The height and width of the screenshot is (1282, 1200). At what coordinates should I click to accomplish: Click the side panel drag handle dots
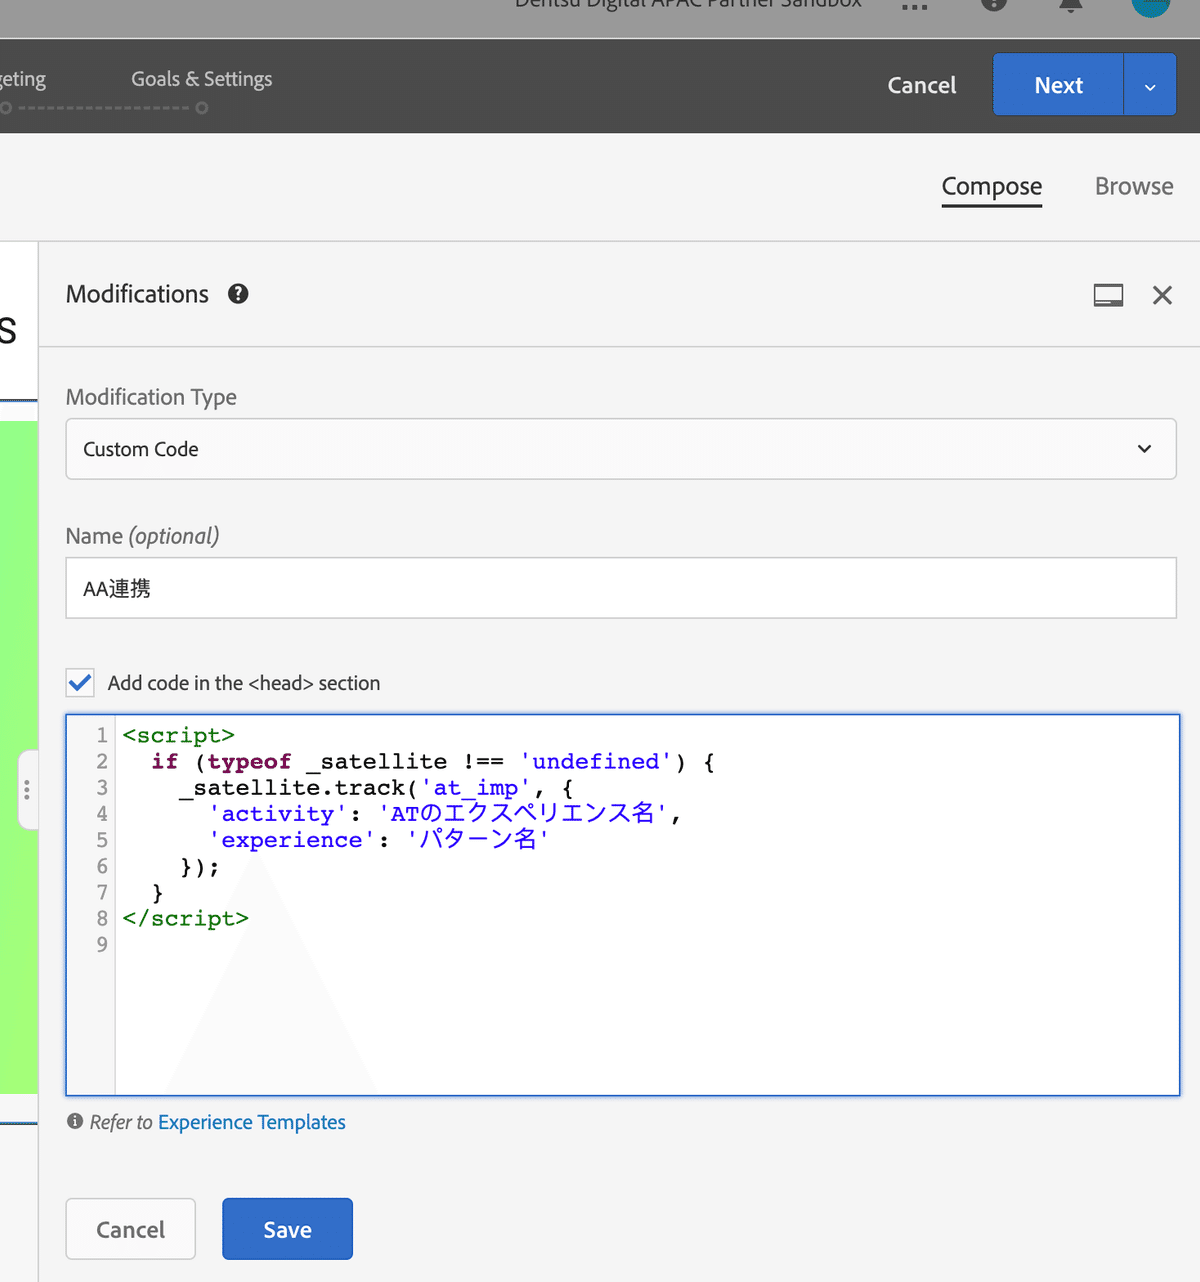click(x=27, y=790)
